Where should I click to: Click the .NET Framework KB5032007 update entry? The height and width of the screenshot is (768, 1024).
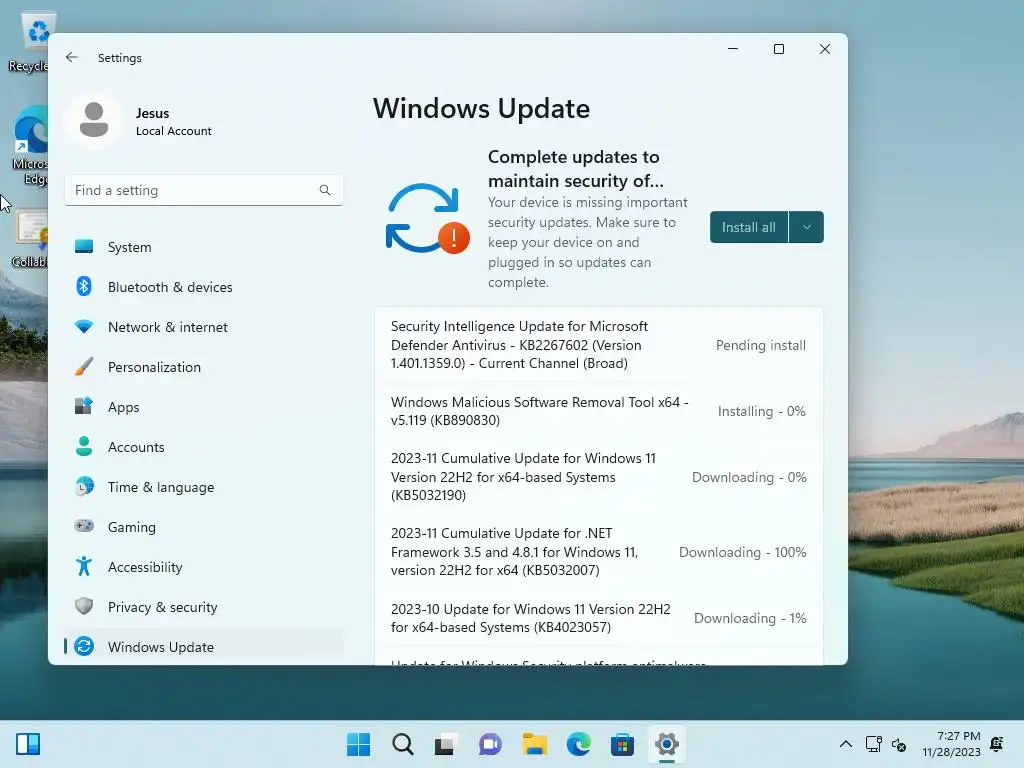click(x=599, y=552)
